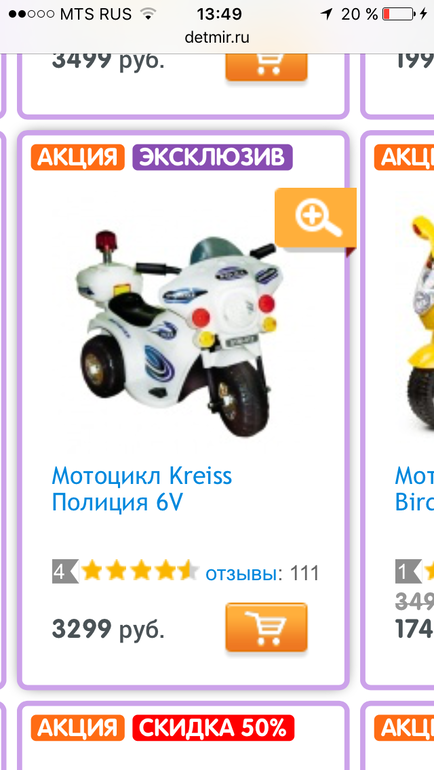This screenshot has height=770, width=434.
Task: Open the Мотоцикл Kreiss Полиция 6V link
Action: coord(142,489)
